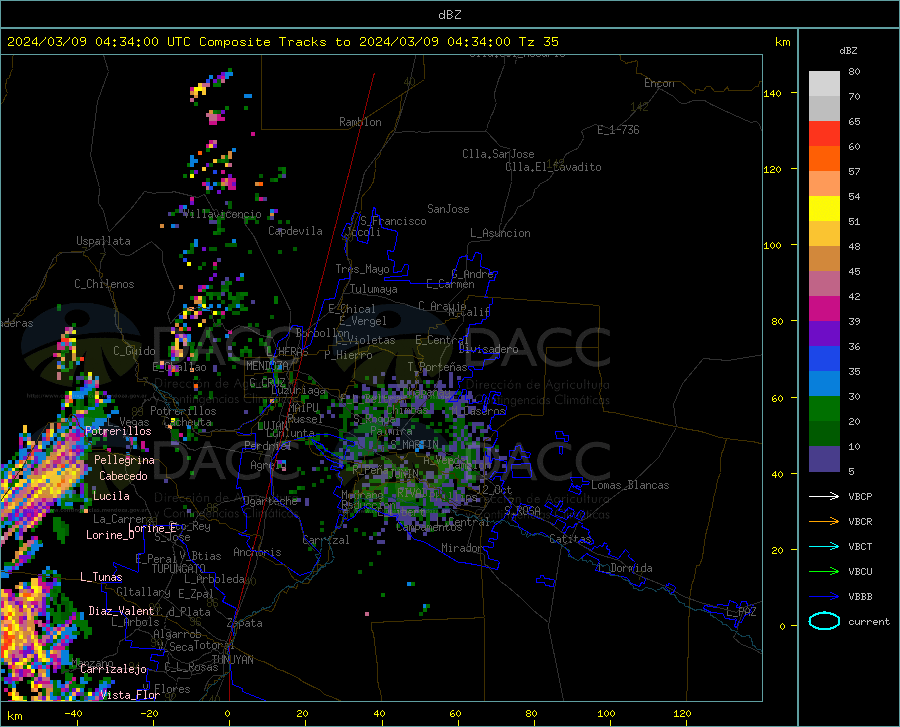Click the Encon map label
This screenshot has width=900, height=727.
point(659,83)
